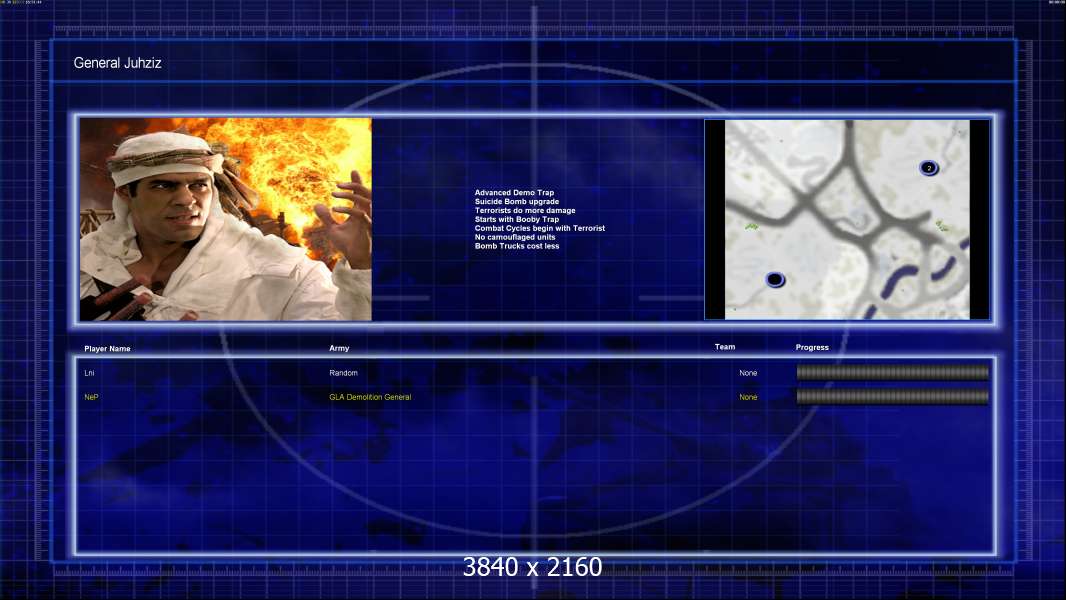The height and width of the screenshot is (600, 1066).
Task: Click NeP's loading progress bar
Action: (x=893, y=396)
